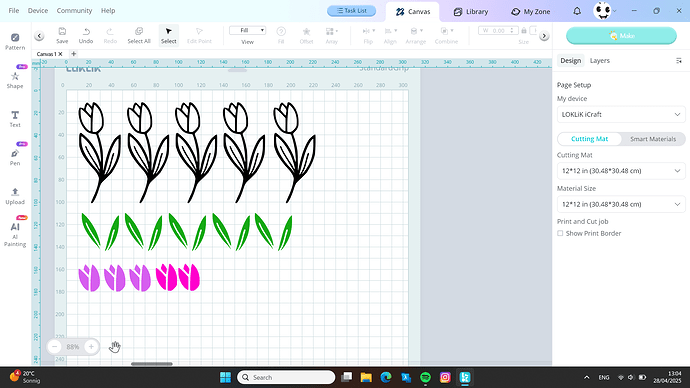
Task: Open the Pattern tool in sidebar
Action: (15, 41)
